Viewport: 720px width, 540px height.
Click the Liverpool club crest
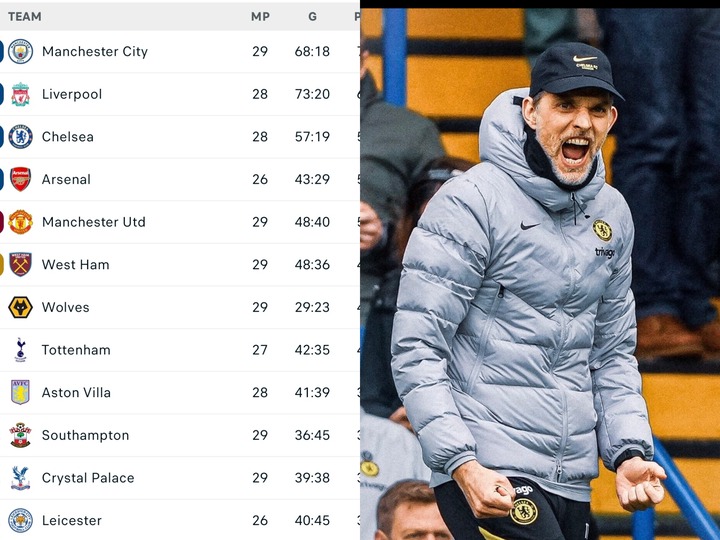click(x=20, y=94)
